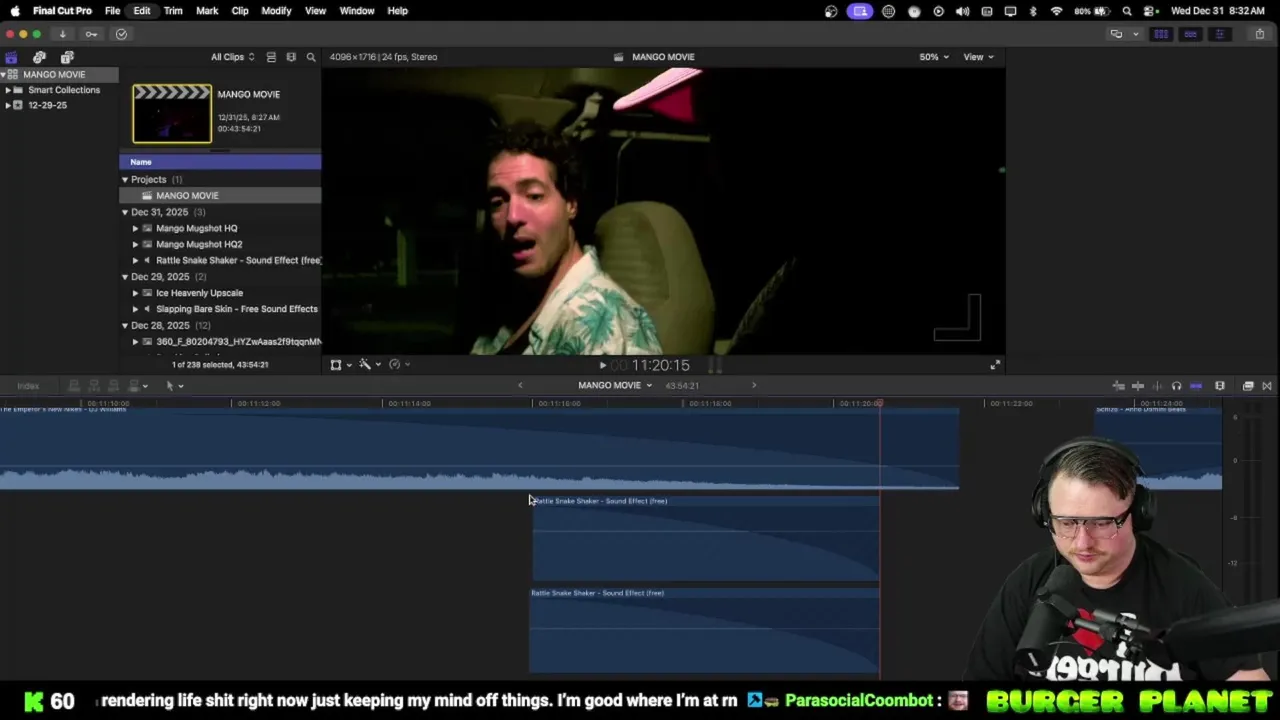Toggle the Inspector panel layout button
Screen dimensions: 1280x720
[x=1219, y=34]
